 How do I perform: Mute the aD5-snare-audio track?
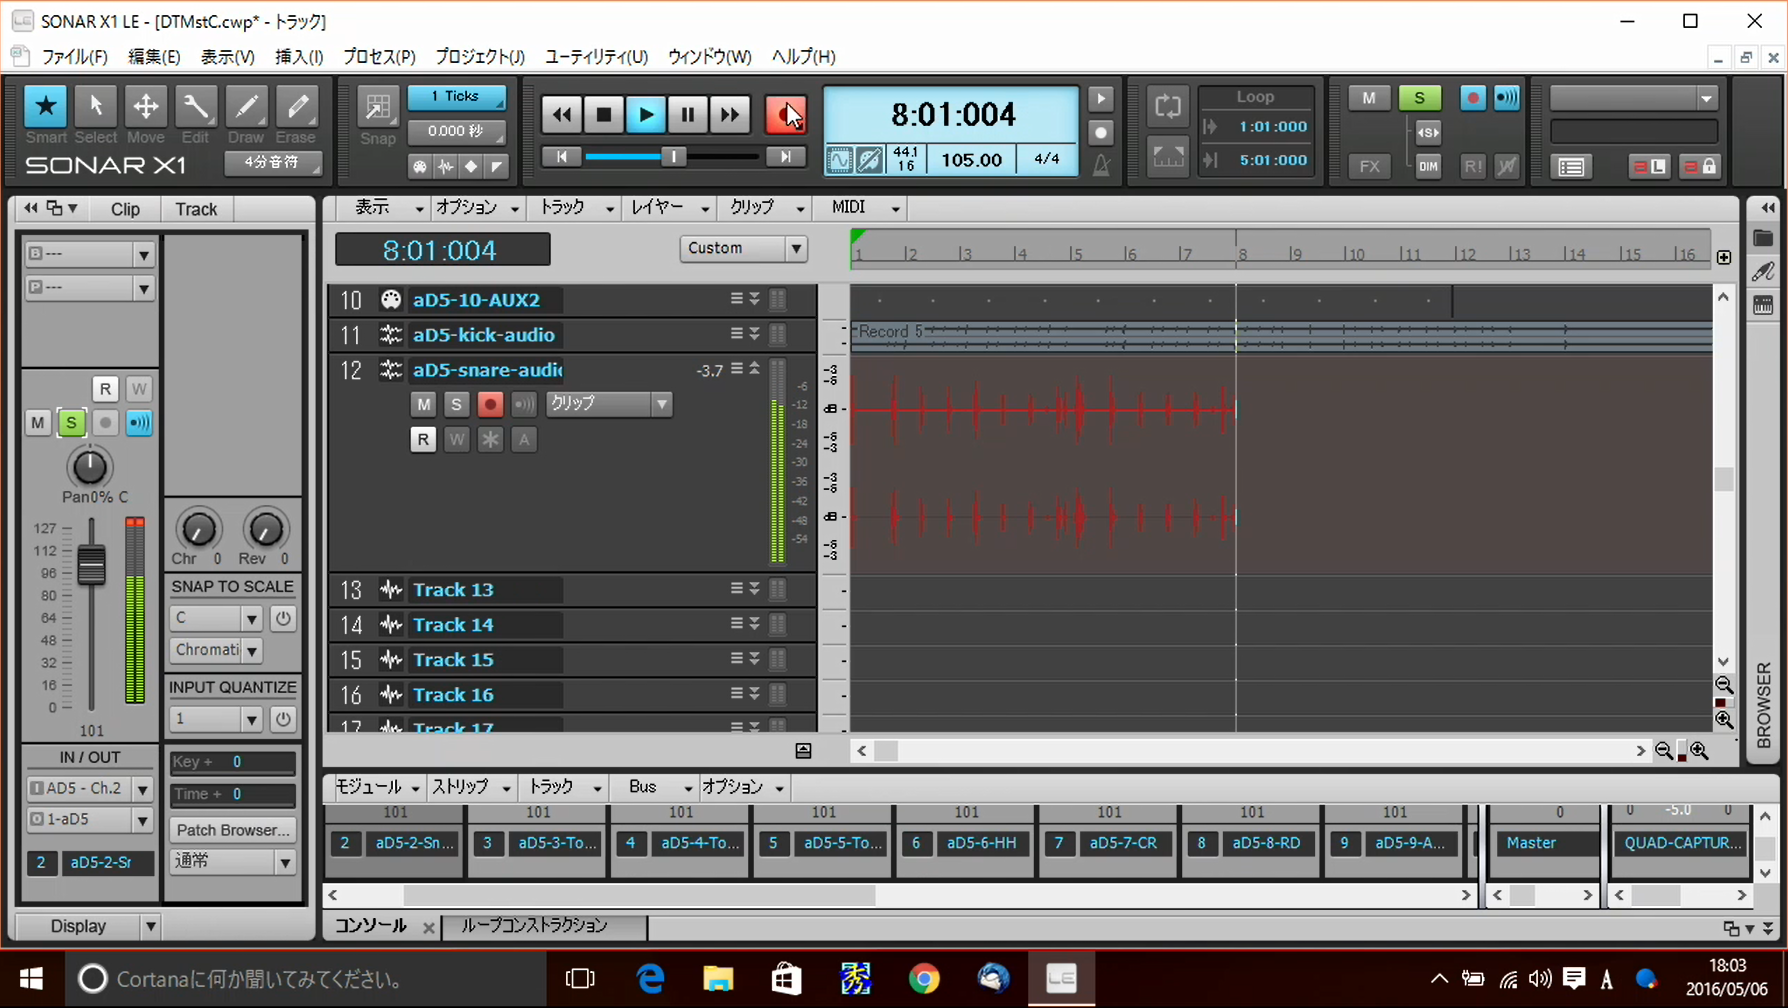tap(423, 404)
